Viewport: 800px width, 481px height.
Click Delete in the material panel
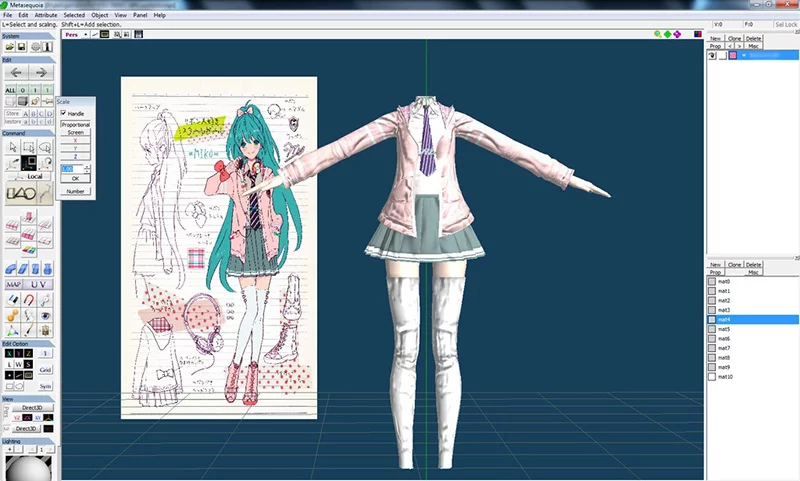pyautogui.click(x=753, y=265)
